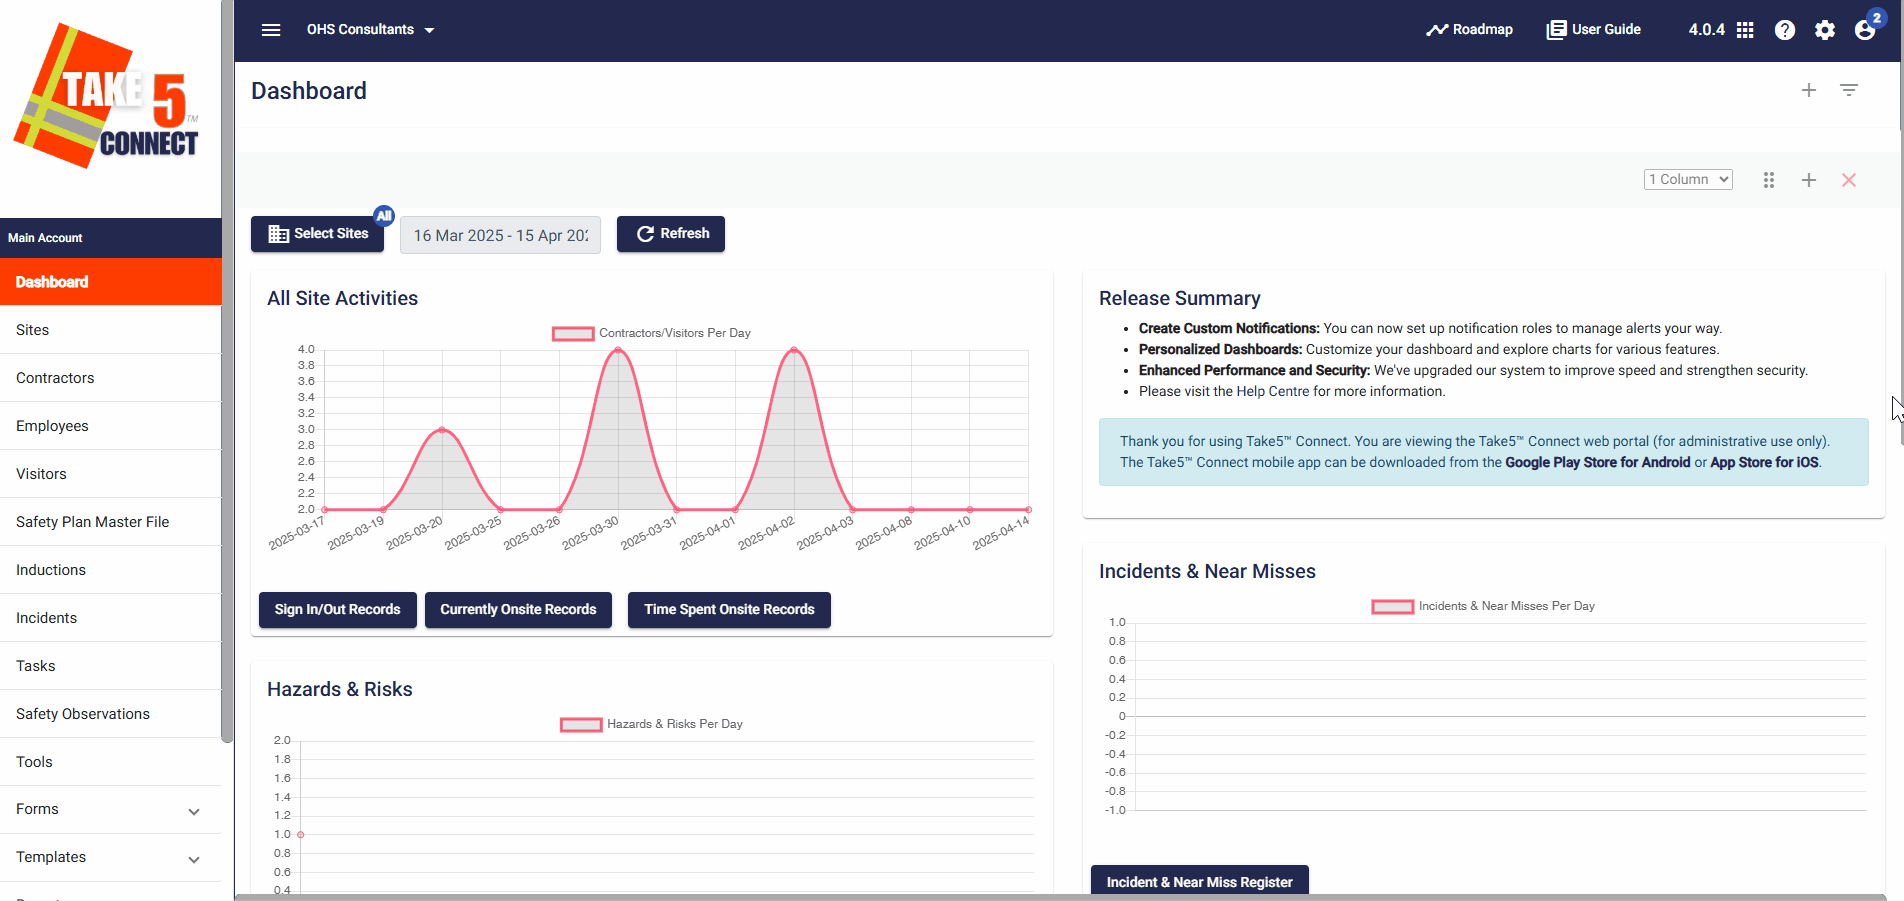This screenshot has height=901, width=1904.
Task: Toggle Incidents & Near Misses Per Day legend swatch
Action: coord(1392,606)
